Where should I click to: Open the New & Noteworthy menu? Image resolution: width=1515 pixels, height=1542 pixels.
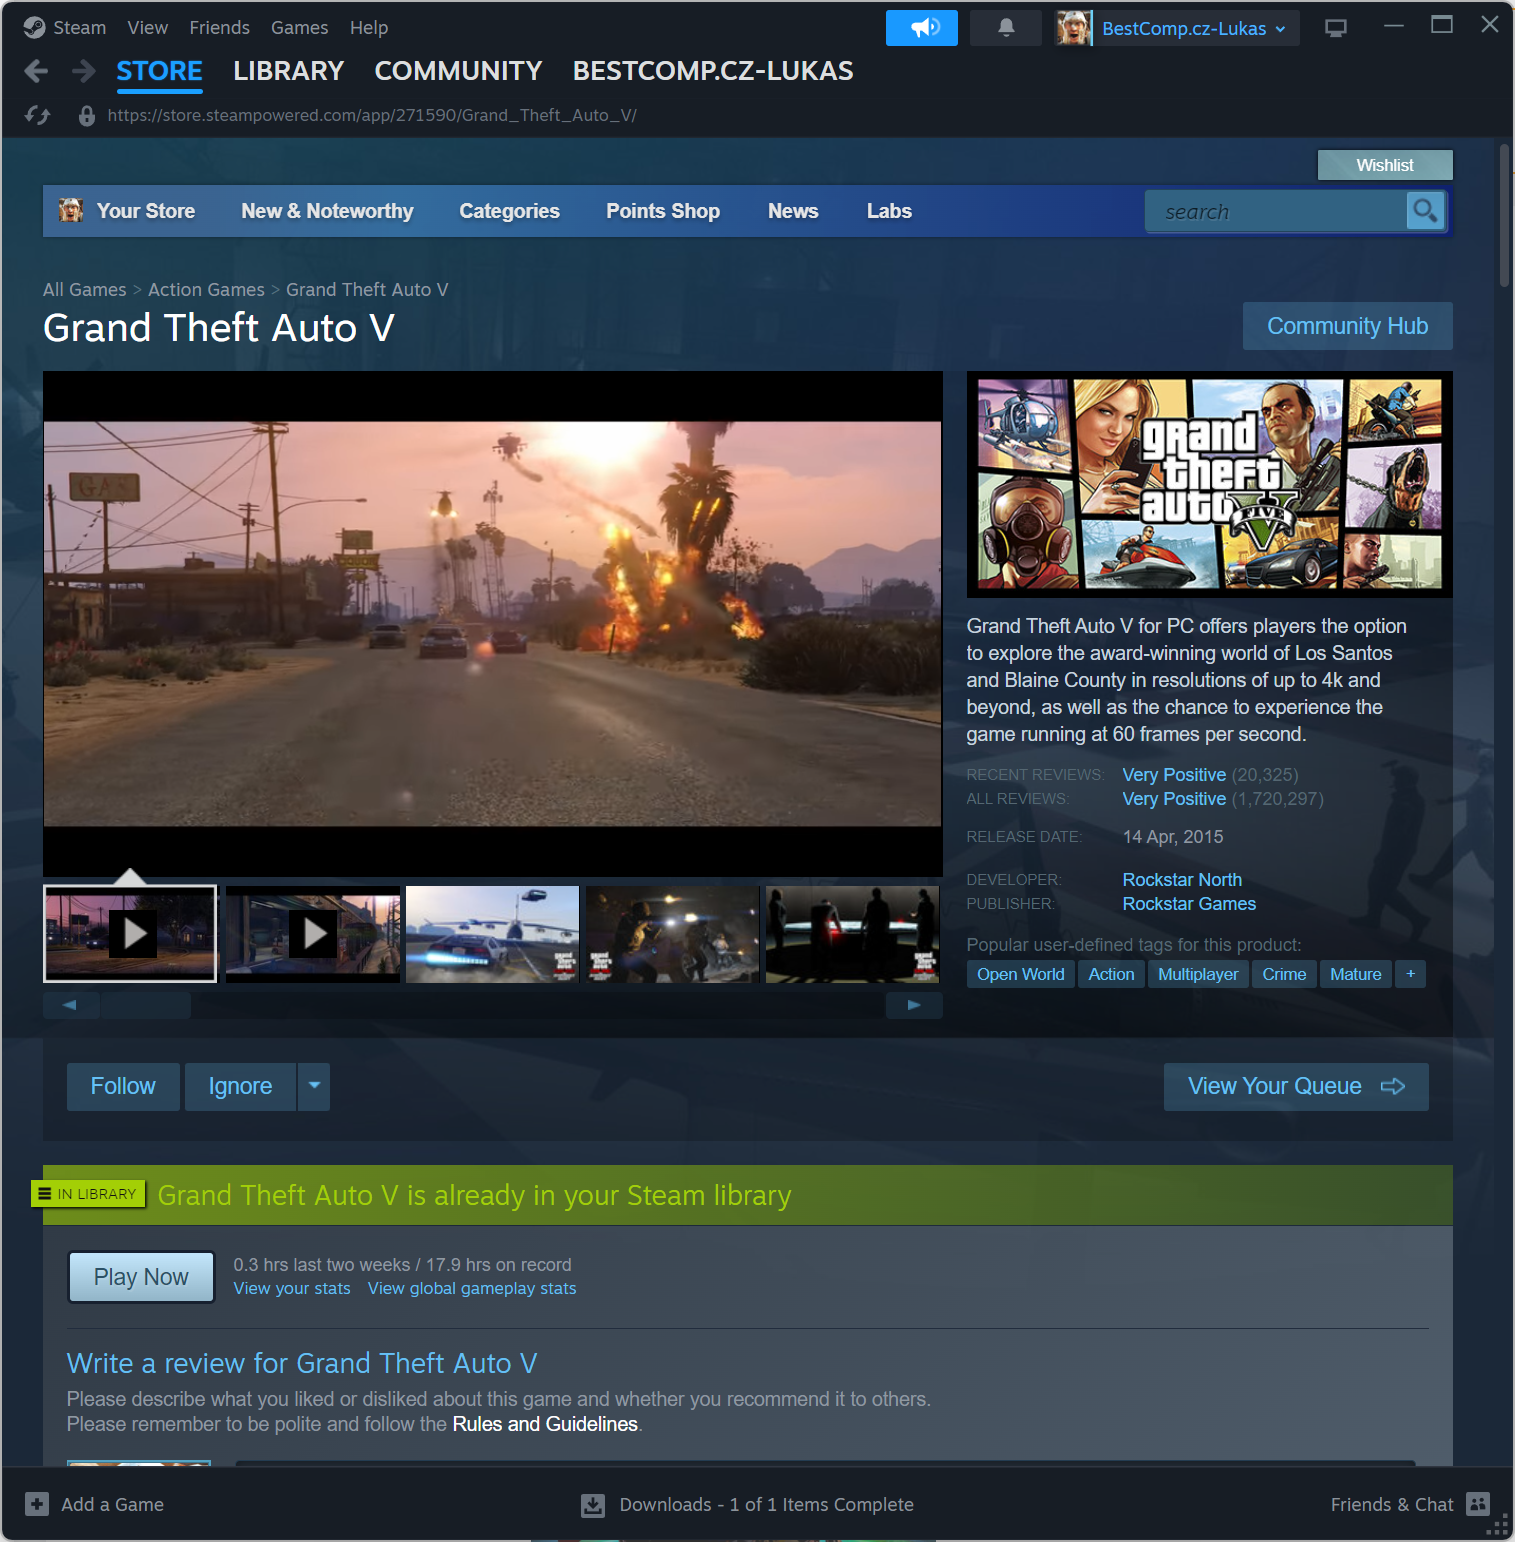click(327, 211)
